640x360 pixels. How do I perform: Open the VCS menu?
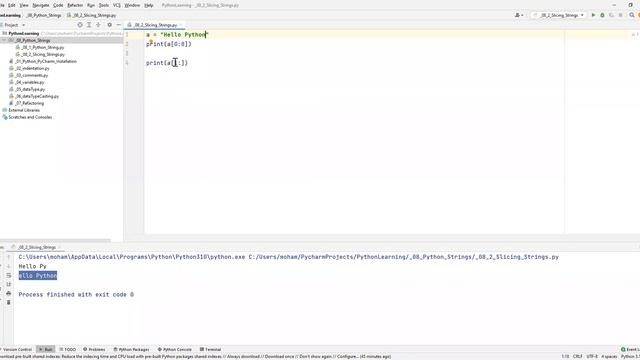tap(117, 5)
